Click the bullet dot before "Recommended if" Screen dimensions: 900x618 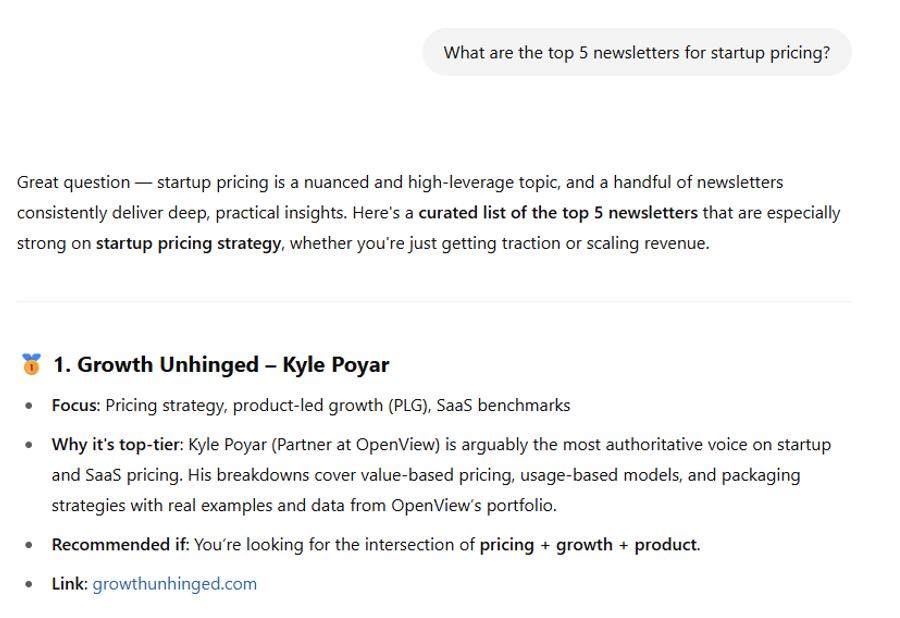pos(29,545)
